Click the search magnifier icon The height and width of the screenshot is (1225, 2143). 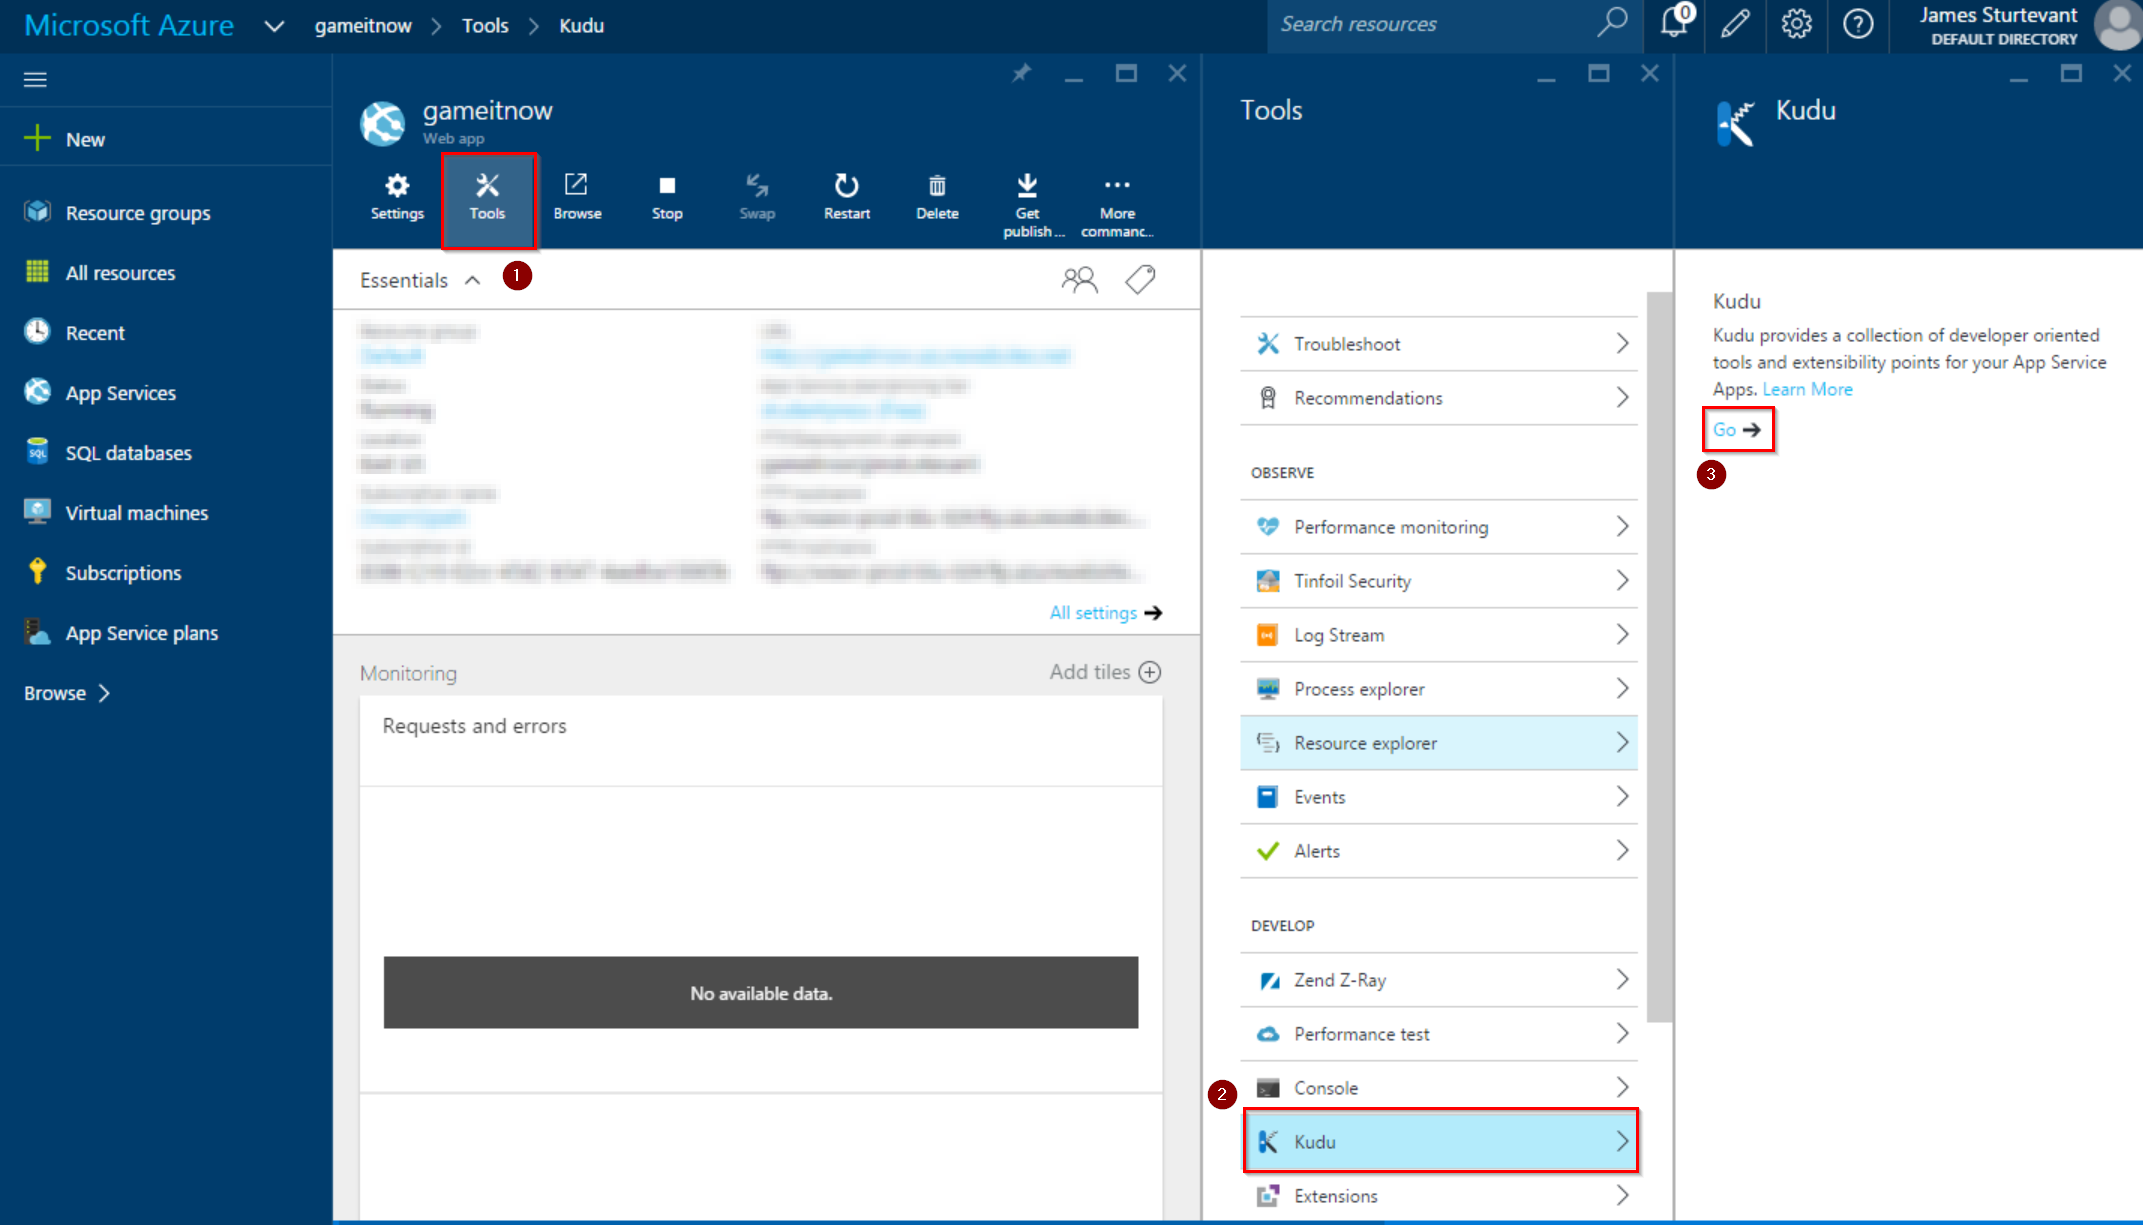coord(1611,23)
